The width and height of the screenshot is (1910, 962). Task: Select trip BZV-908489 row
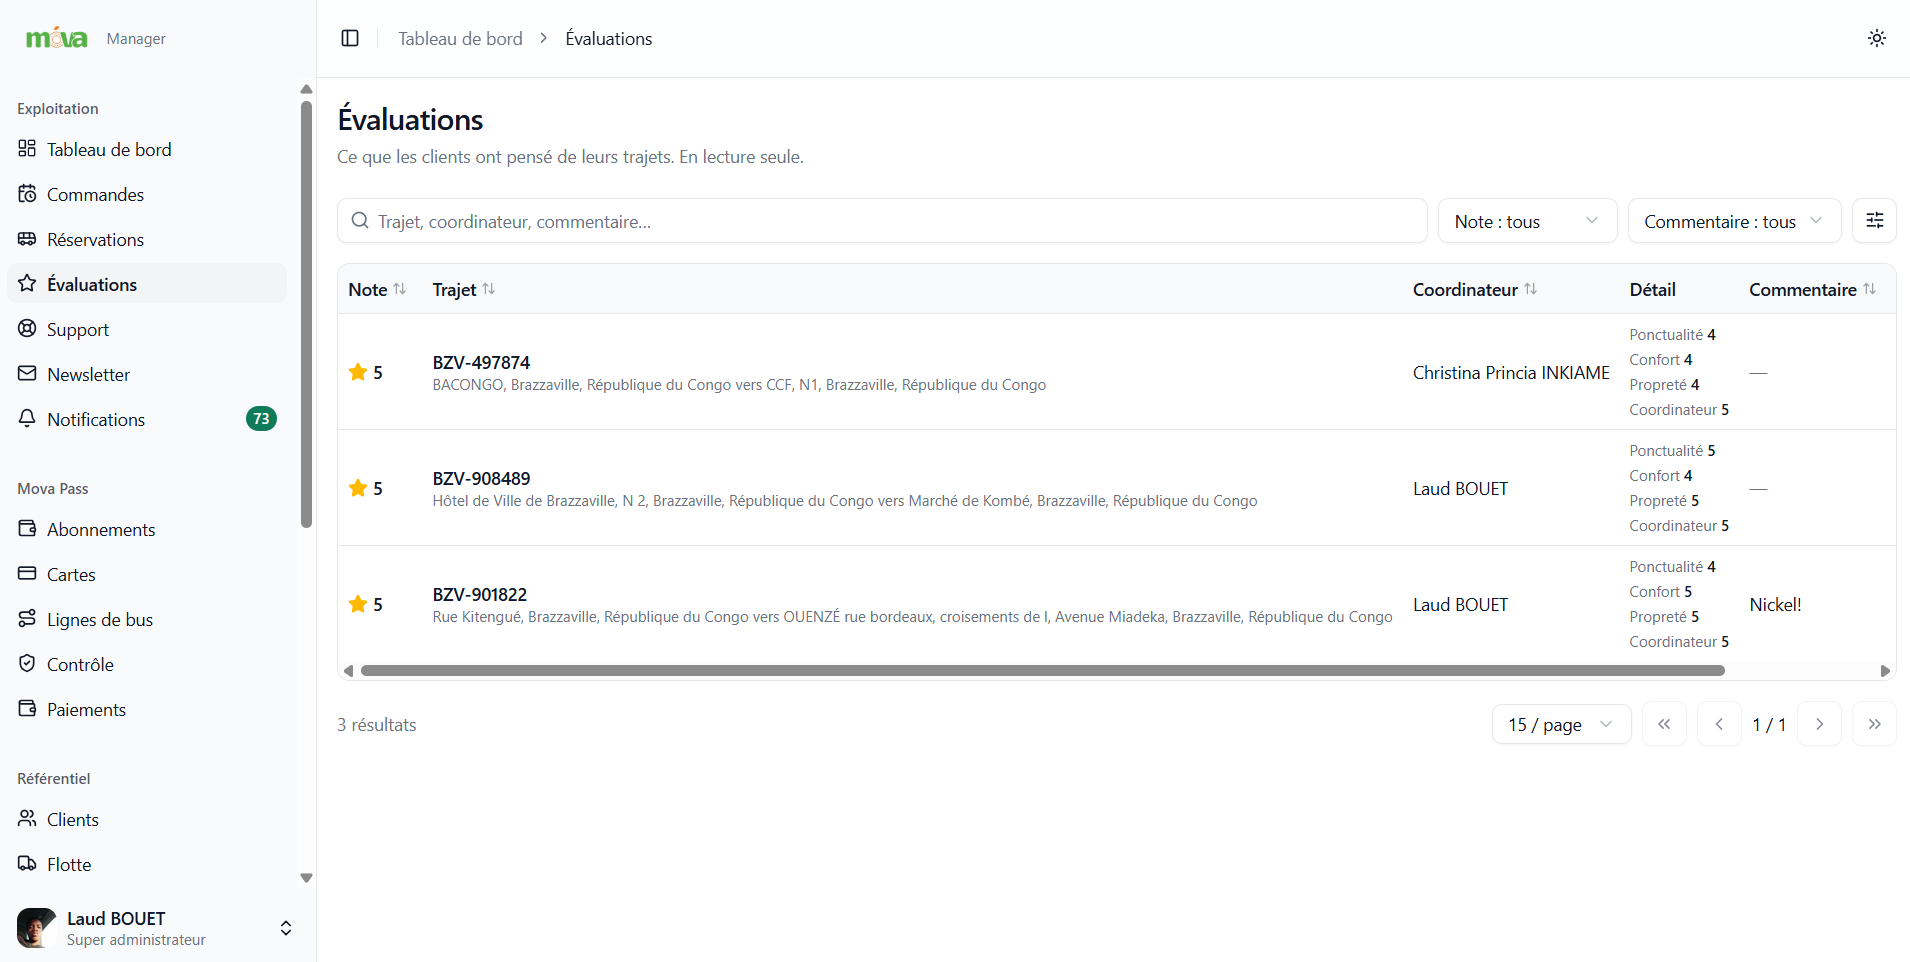tap(1116, 488)
